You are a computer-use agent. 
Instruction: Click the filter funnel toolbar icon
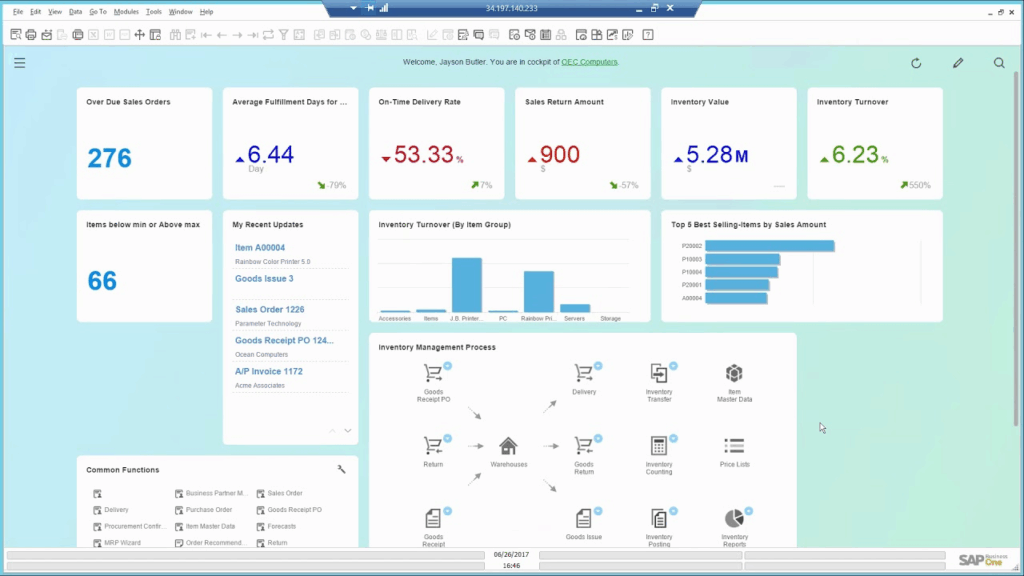coord(284,35)
